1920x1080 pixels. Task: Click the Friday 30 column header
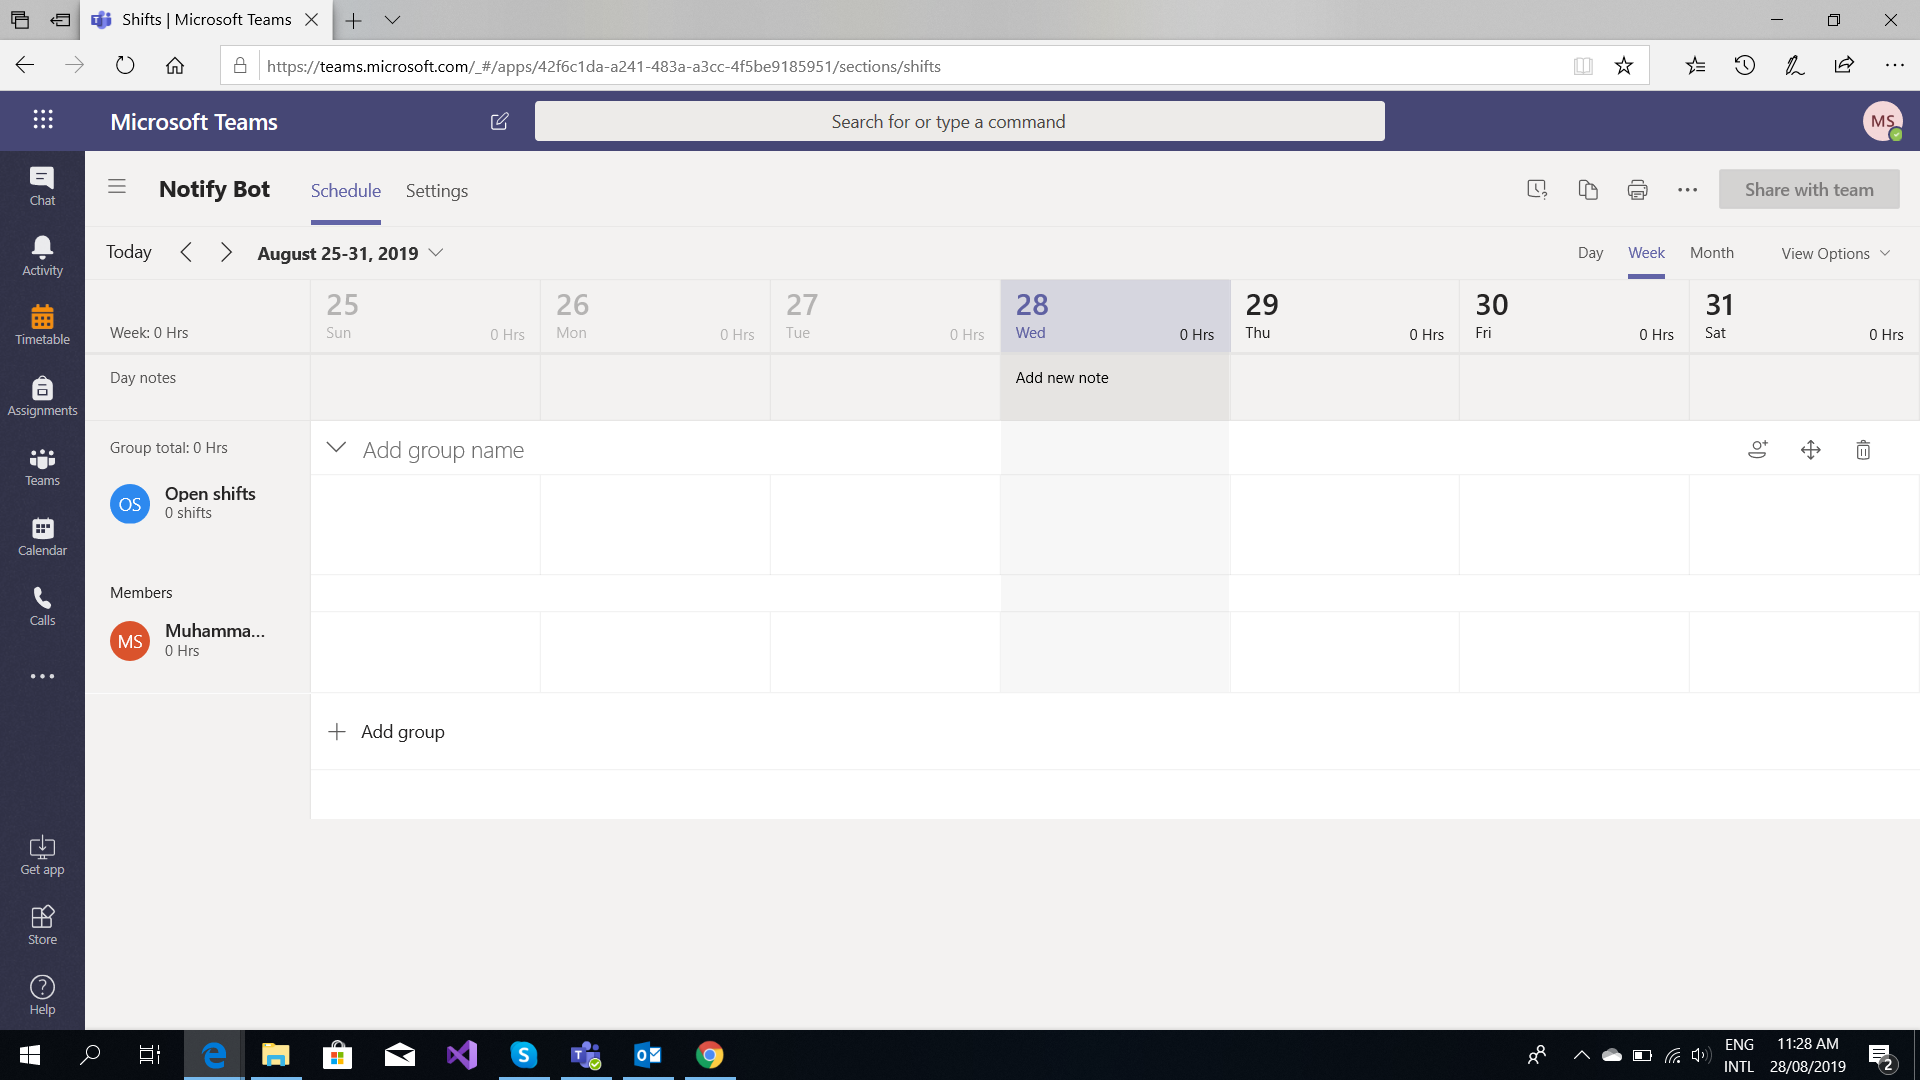pyautogui.click(x=1574, y=316)
